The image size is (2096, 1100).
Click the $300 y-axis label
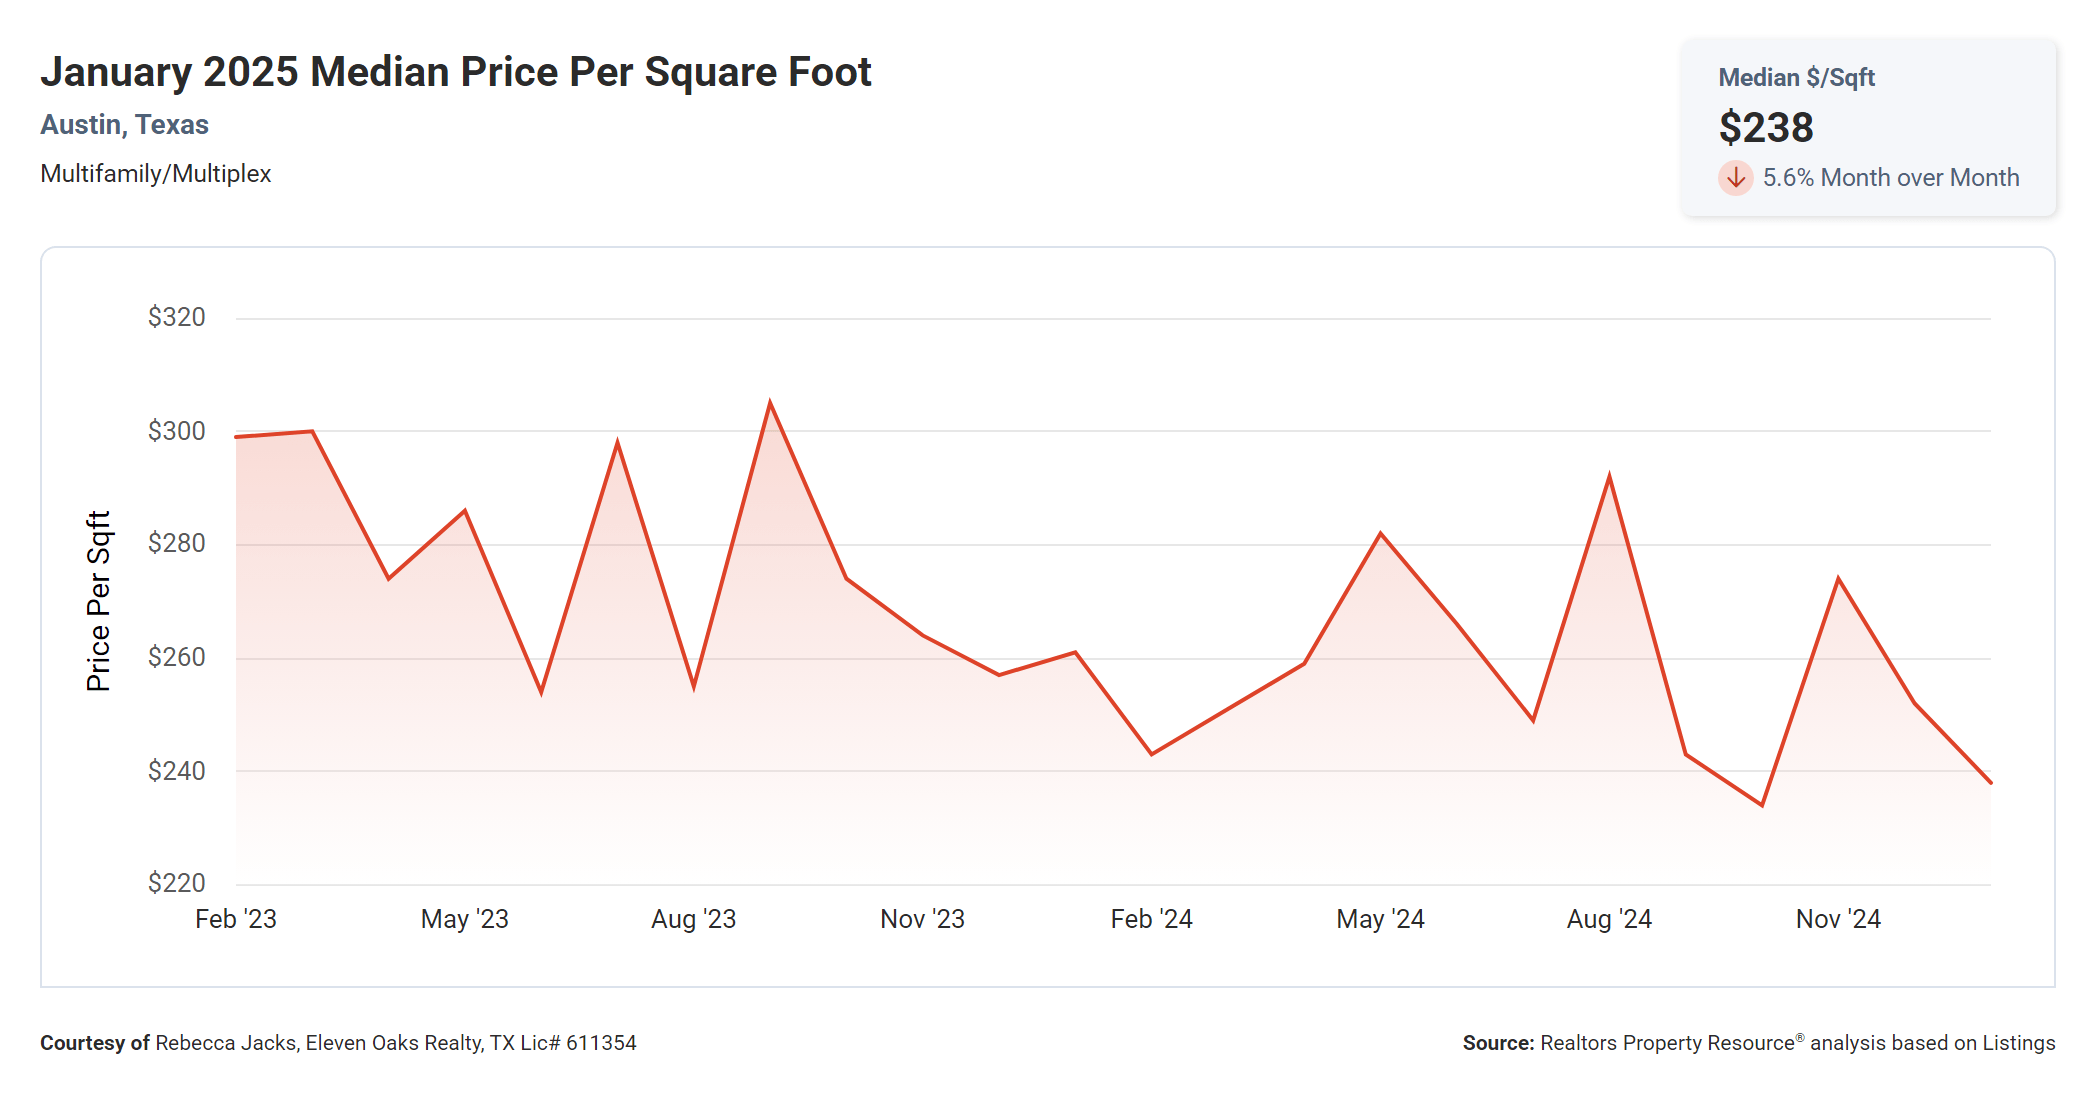point(176,431)
